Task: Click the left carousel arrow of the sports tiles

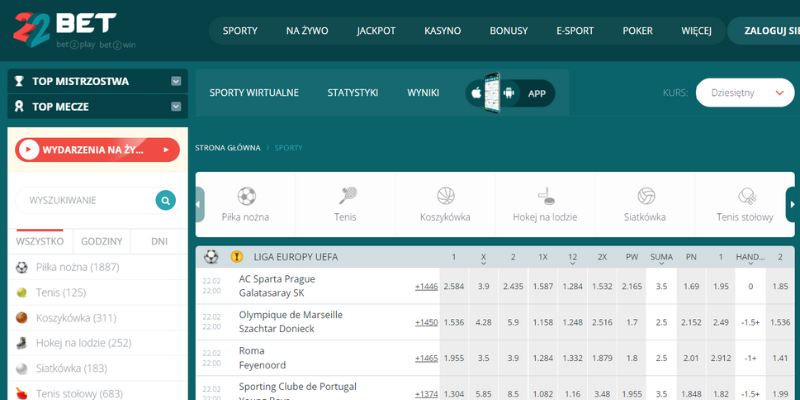Action: click(x=199, y=204)
